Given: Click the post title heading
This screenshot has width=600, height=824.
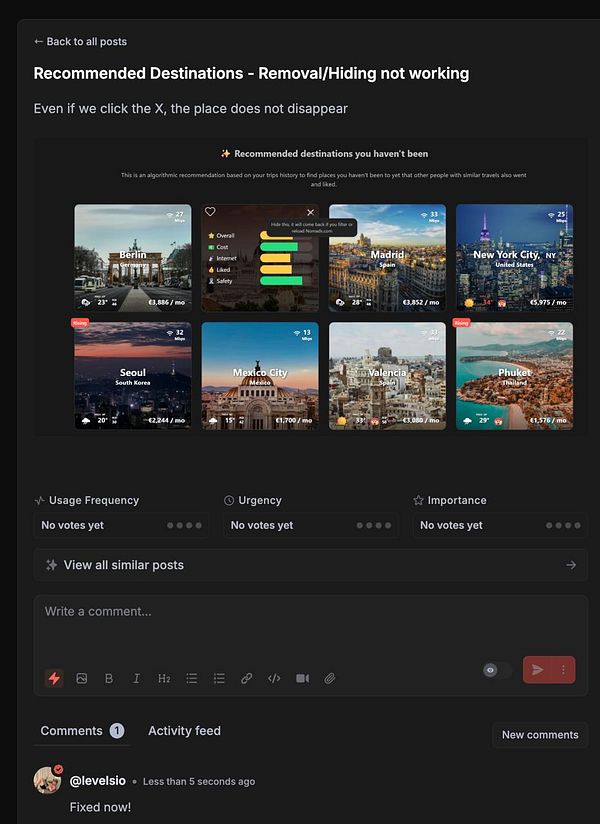Looking at the screenshot, I should click(x=251, y=73).
